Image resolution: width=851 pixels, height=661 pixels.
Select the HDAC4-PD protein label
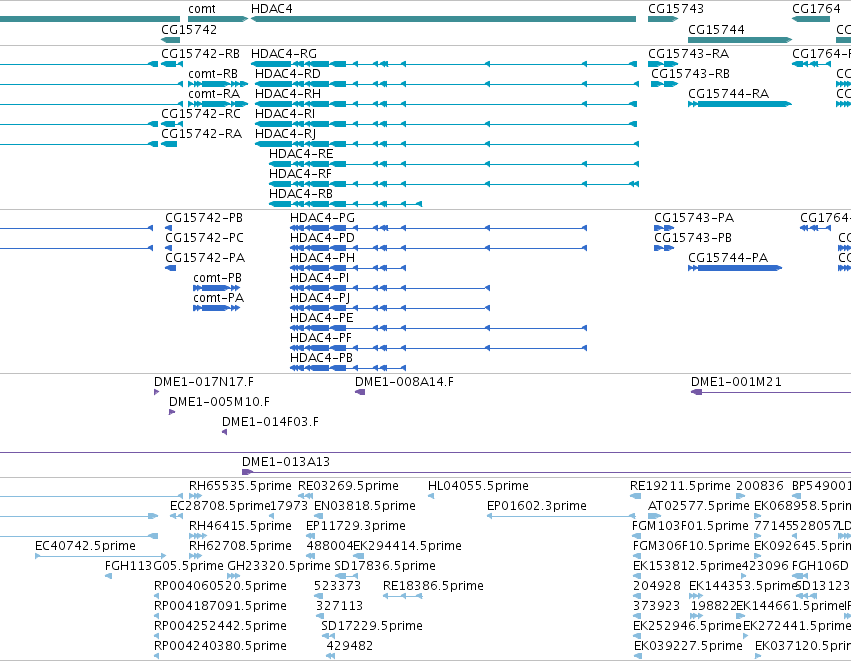click(x=322, y=238)
